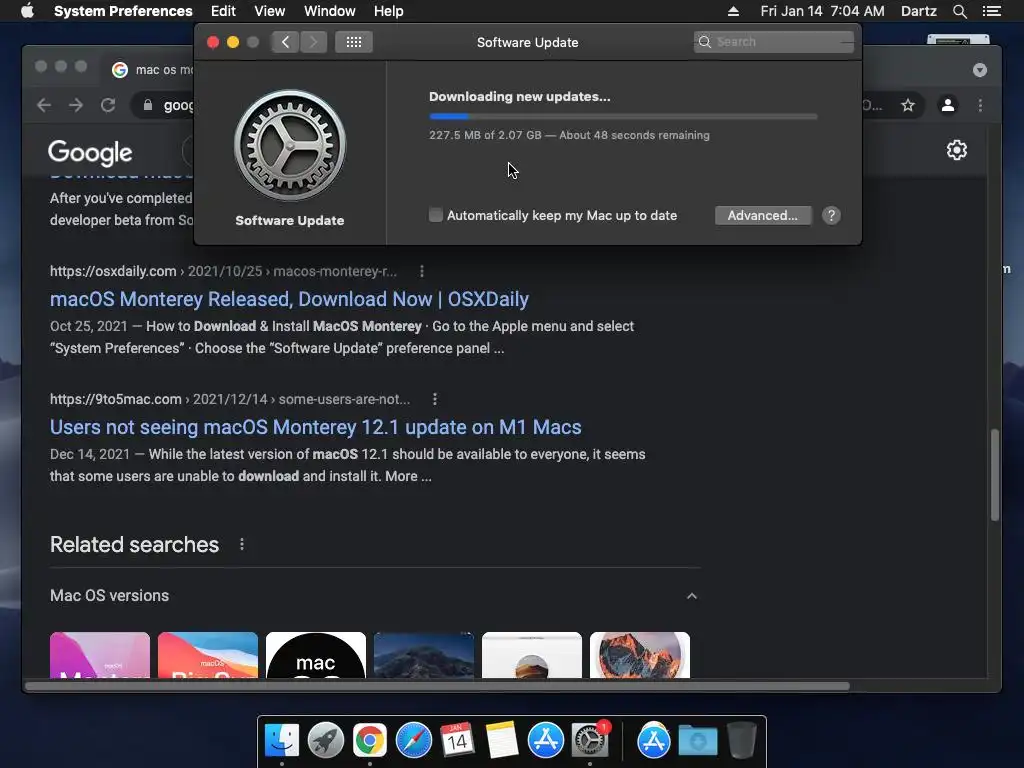Image resolution: width=1024 pixels, height=768 pixels.
Task: Reload the page in Chrome
Action: click(x=108, y=105)
